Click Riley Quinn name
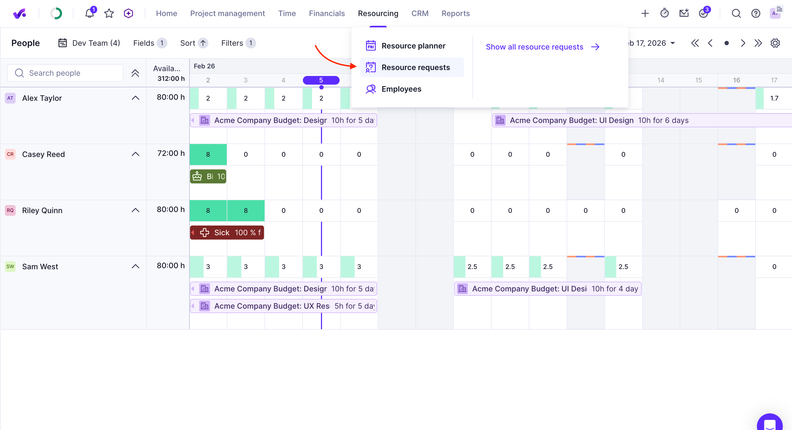Viewport: 792px width, 430px height. pos(42,210)
